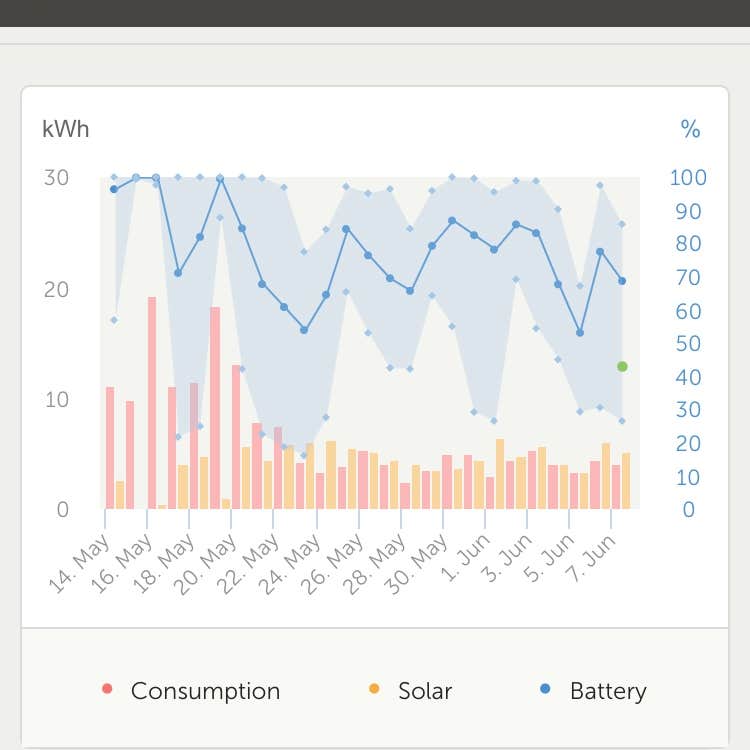Click the last battery line point on 7 Jun
Viewport: 750px width, 750px height.
[x=622, y=281]
